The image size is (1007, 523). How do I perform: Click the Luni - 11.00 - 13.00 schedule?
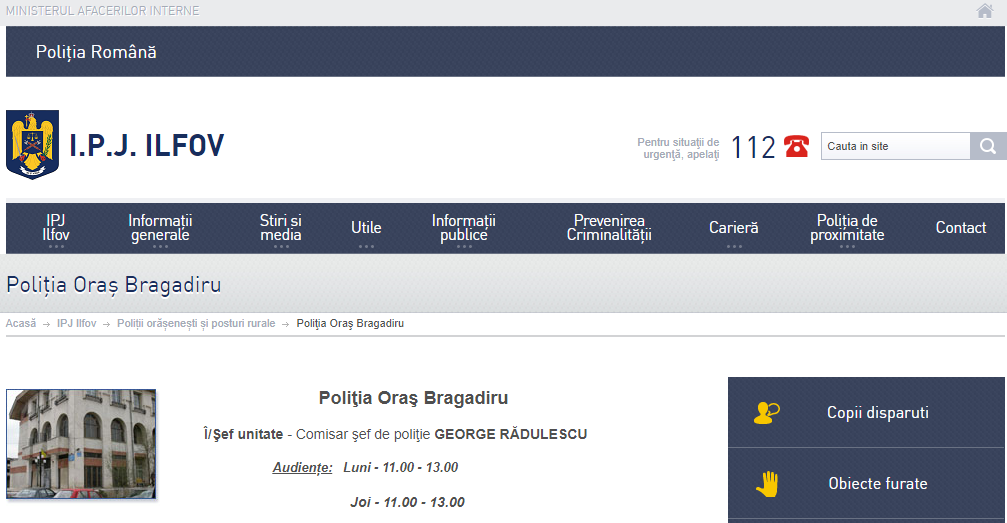coord(400,467)
